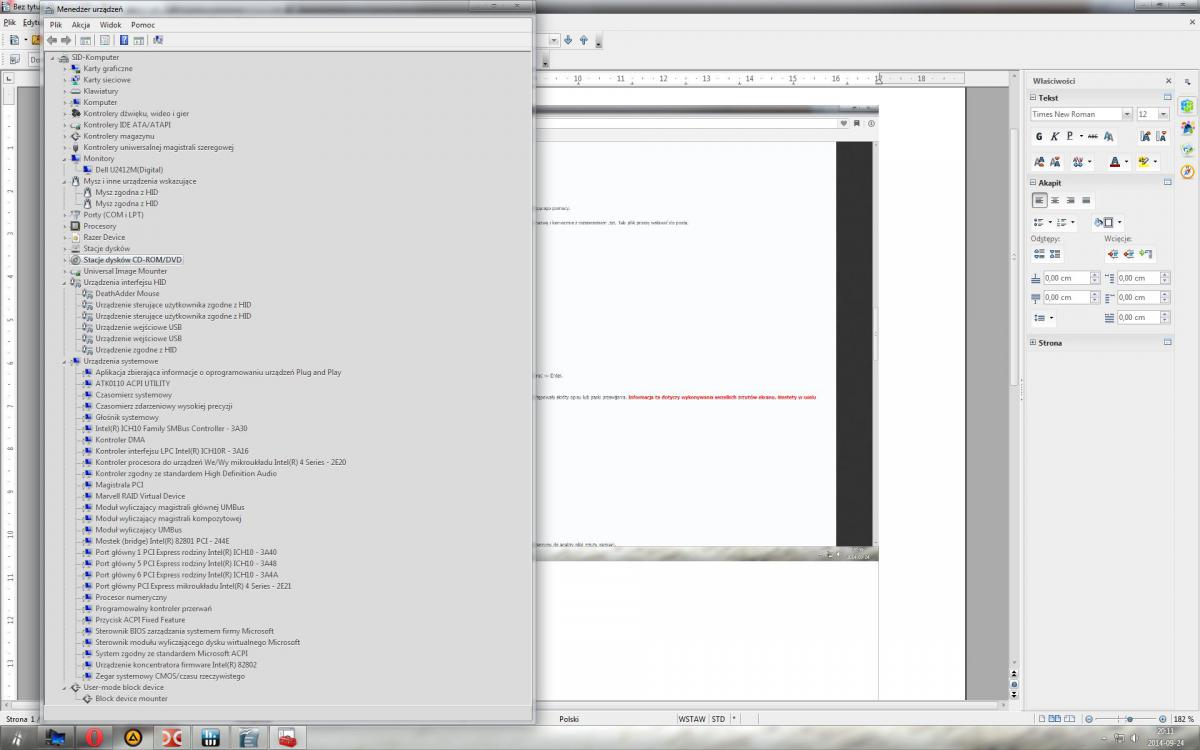Select ATK0110 ACPI UTILITY entry
Screen dimensions: 1200x750
tap(132, 384)
